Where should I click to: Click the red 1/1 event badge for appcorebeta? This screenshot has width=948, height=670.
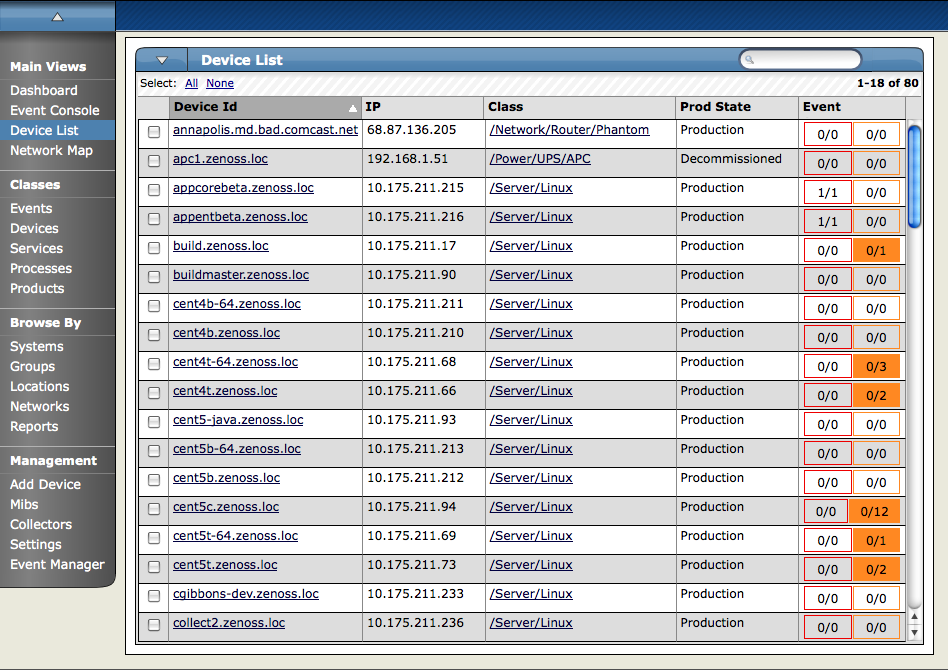pyautogui.click(x=827, y=192)
